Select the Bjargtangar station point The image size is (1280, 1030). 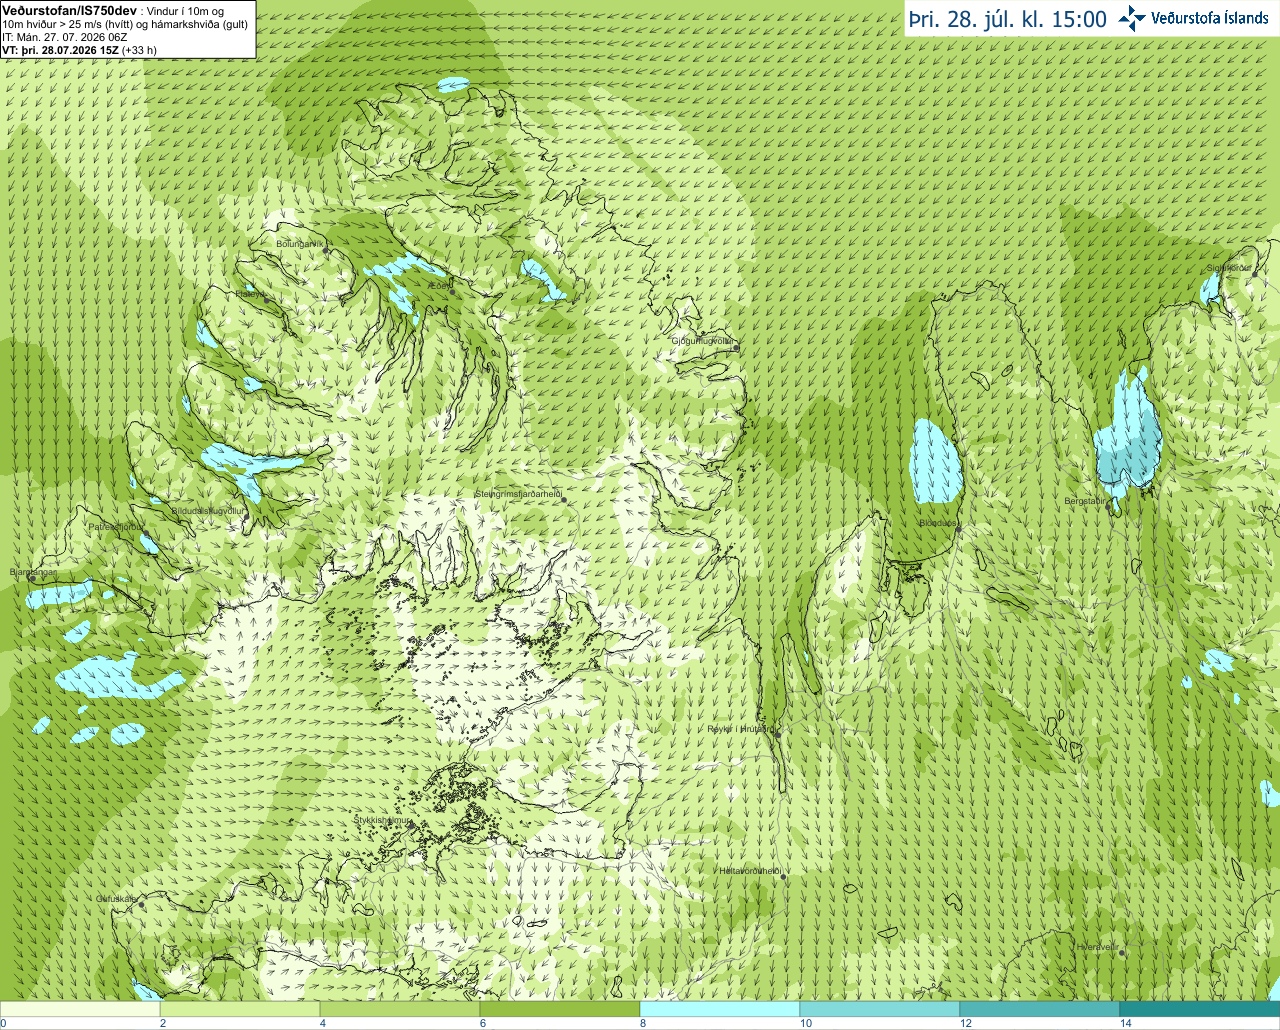pos(33,577)
